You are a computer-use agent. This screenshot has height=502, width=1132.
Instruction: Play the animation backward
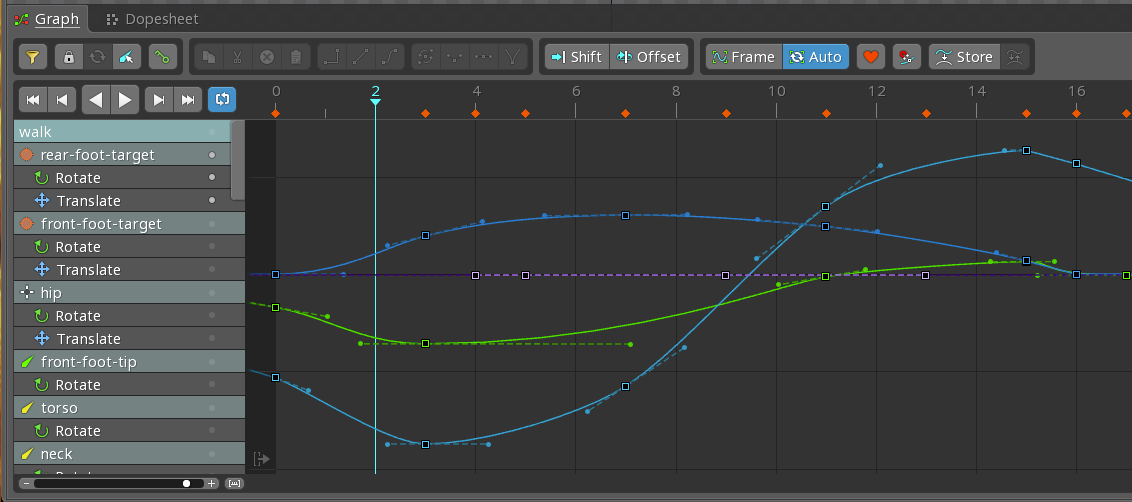96,100
